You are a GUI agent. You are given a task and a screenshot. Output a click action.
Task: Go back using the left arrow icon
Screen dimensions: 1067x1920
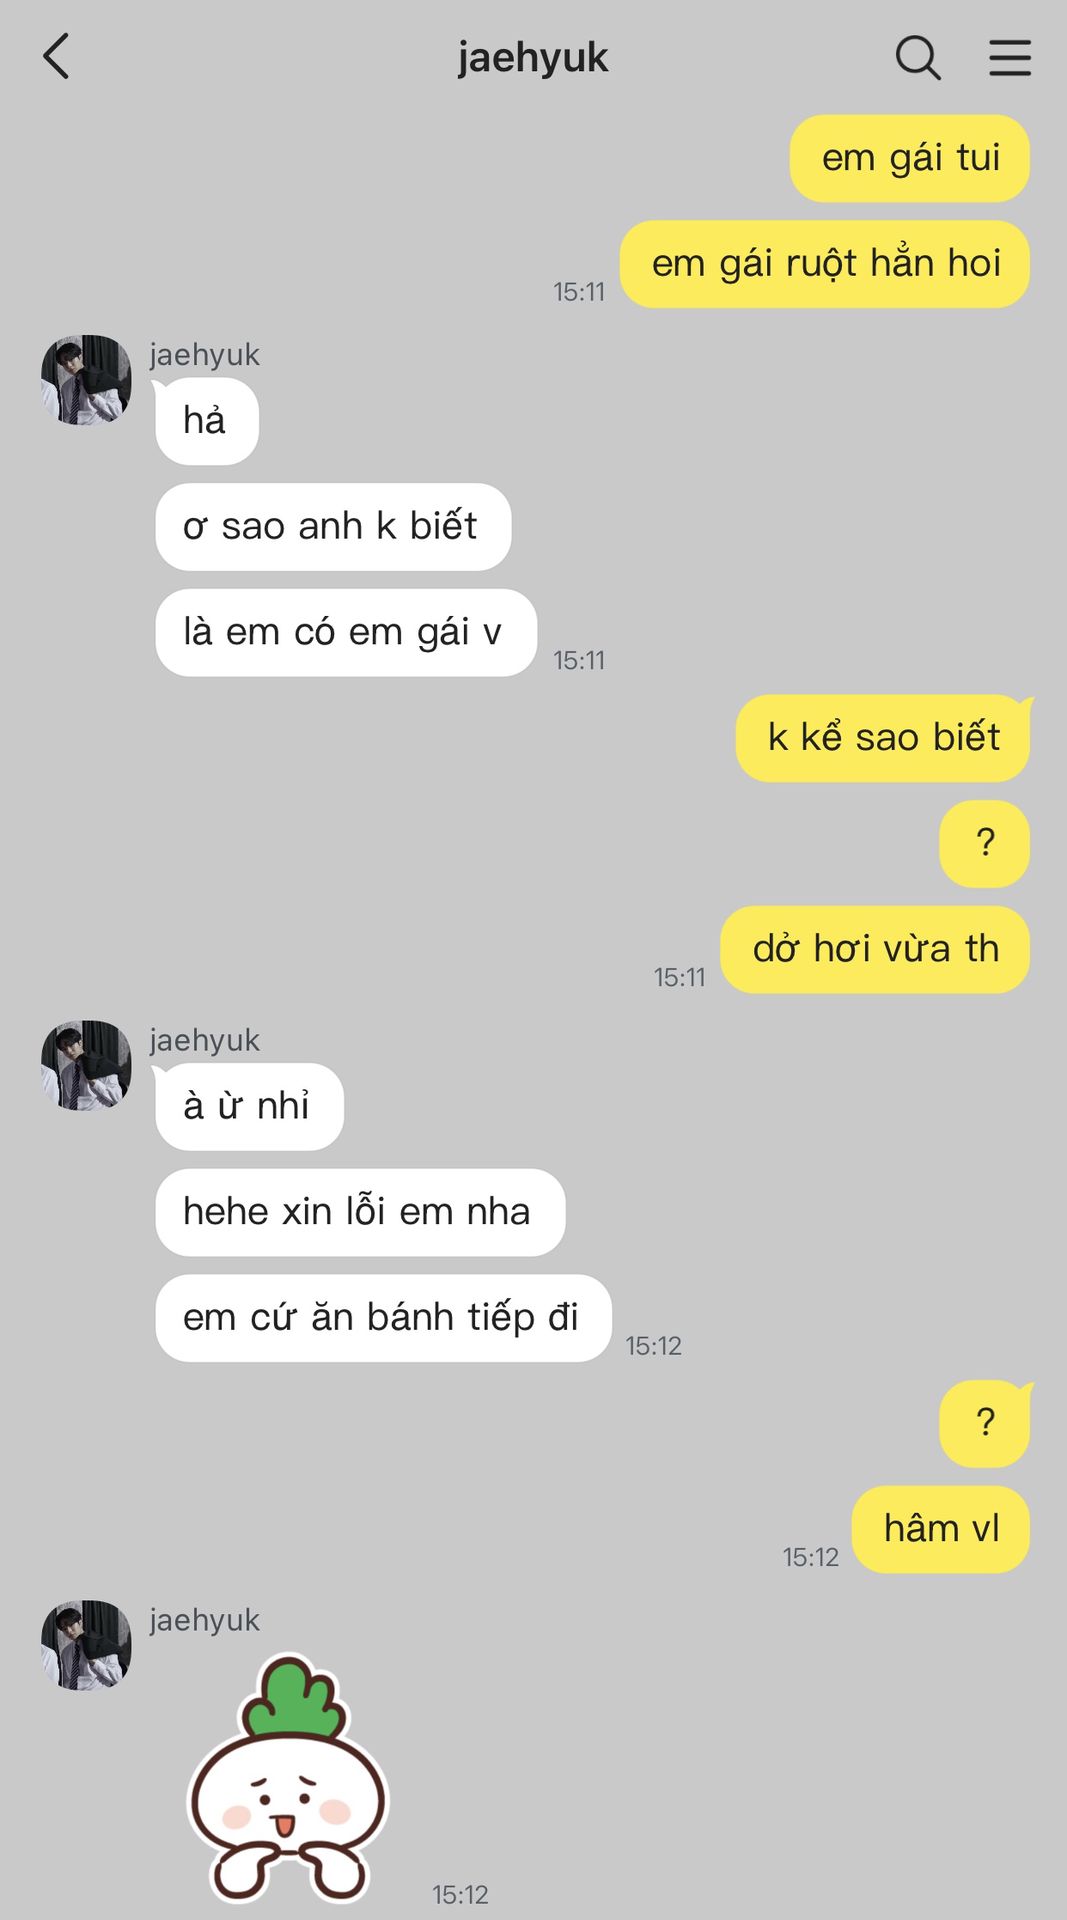click(57, 56)
